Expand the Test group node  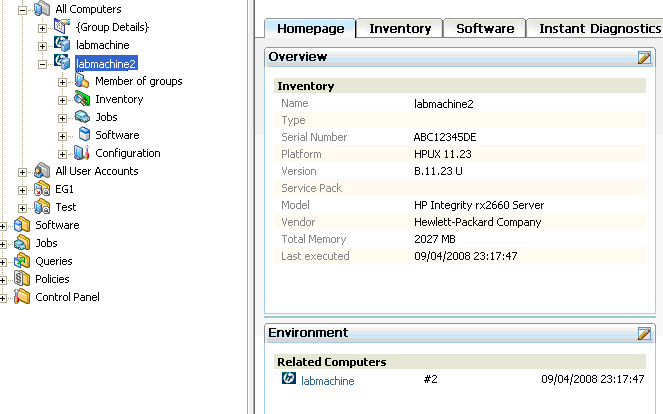[x=22, y=208]
